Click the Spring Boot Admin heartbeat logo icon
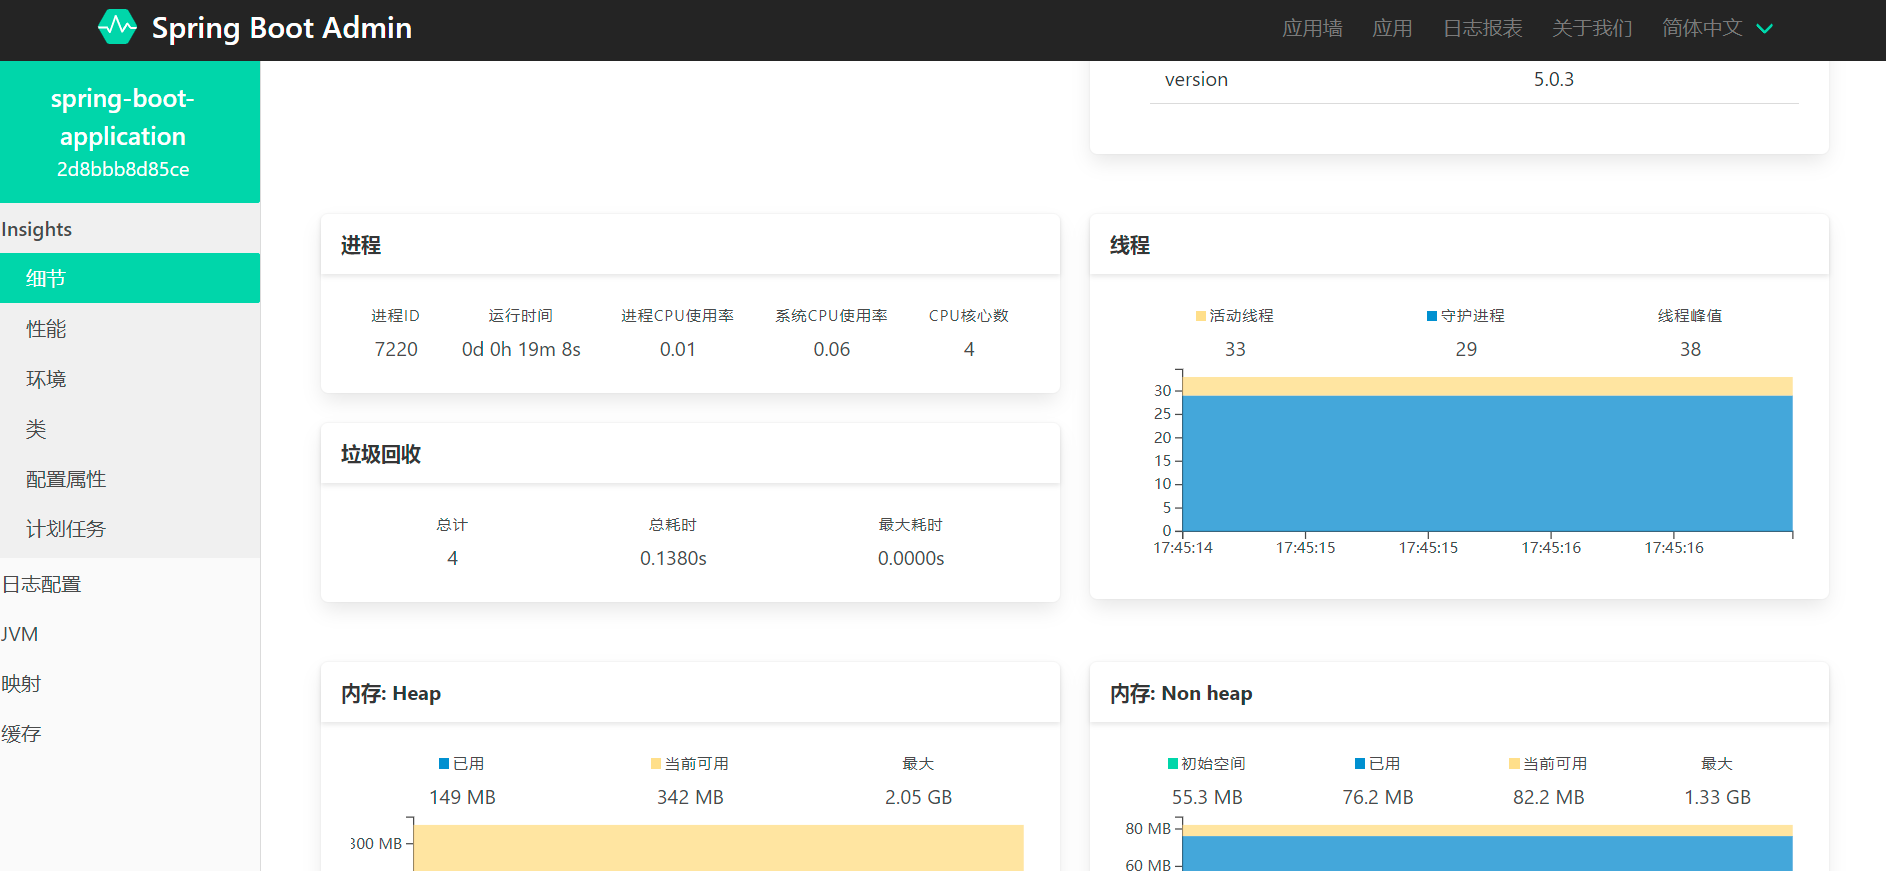Image resolution: width=1886 pixels, height=871 pixels. tap(117, 27)
